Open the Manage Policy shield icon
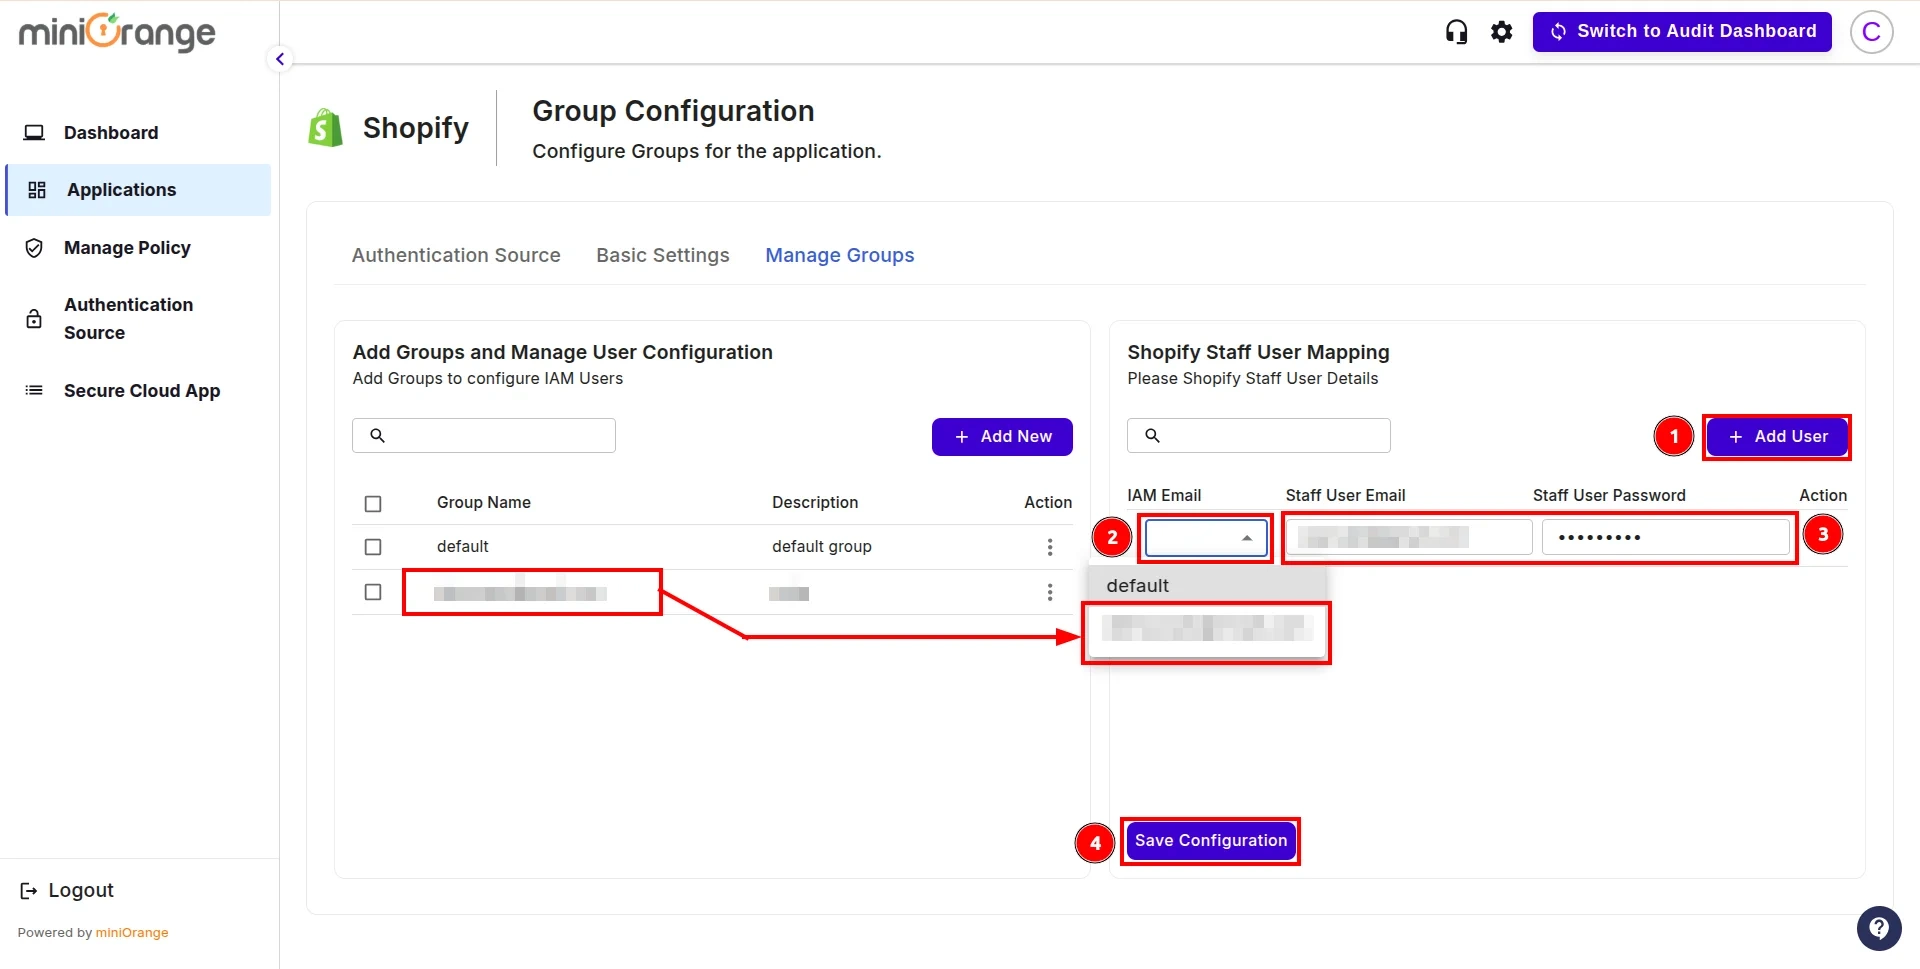 [x=34, y=248]
